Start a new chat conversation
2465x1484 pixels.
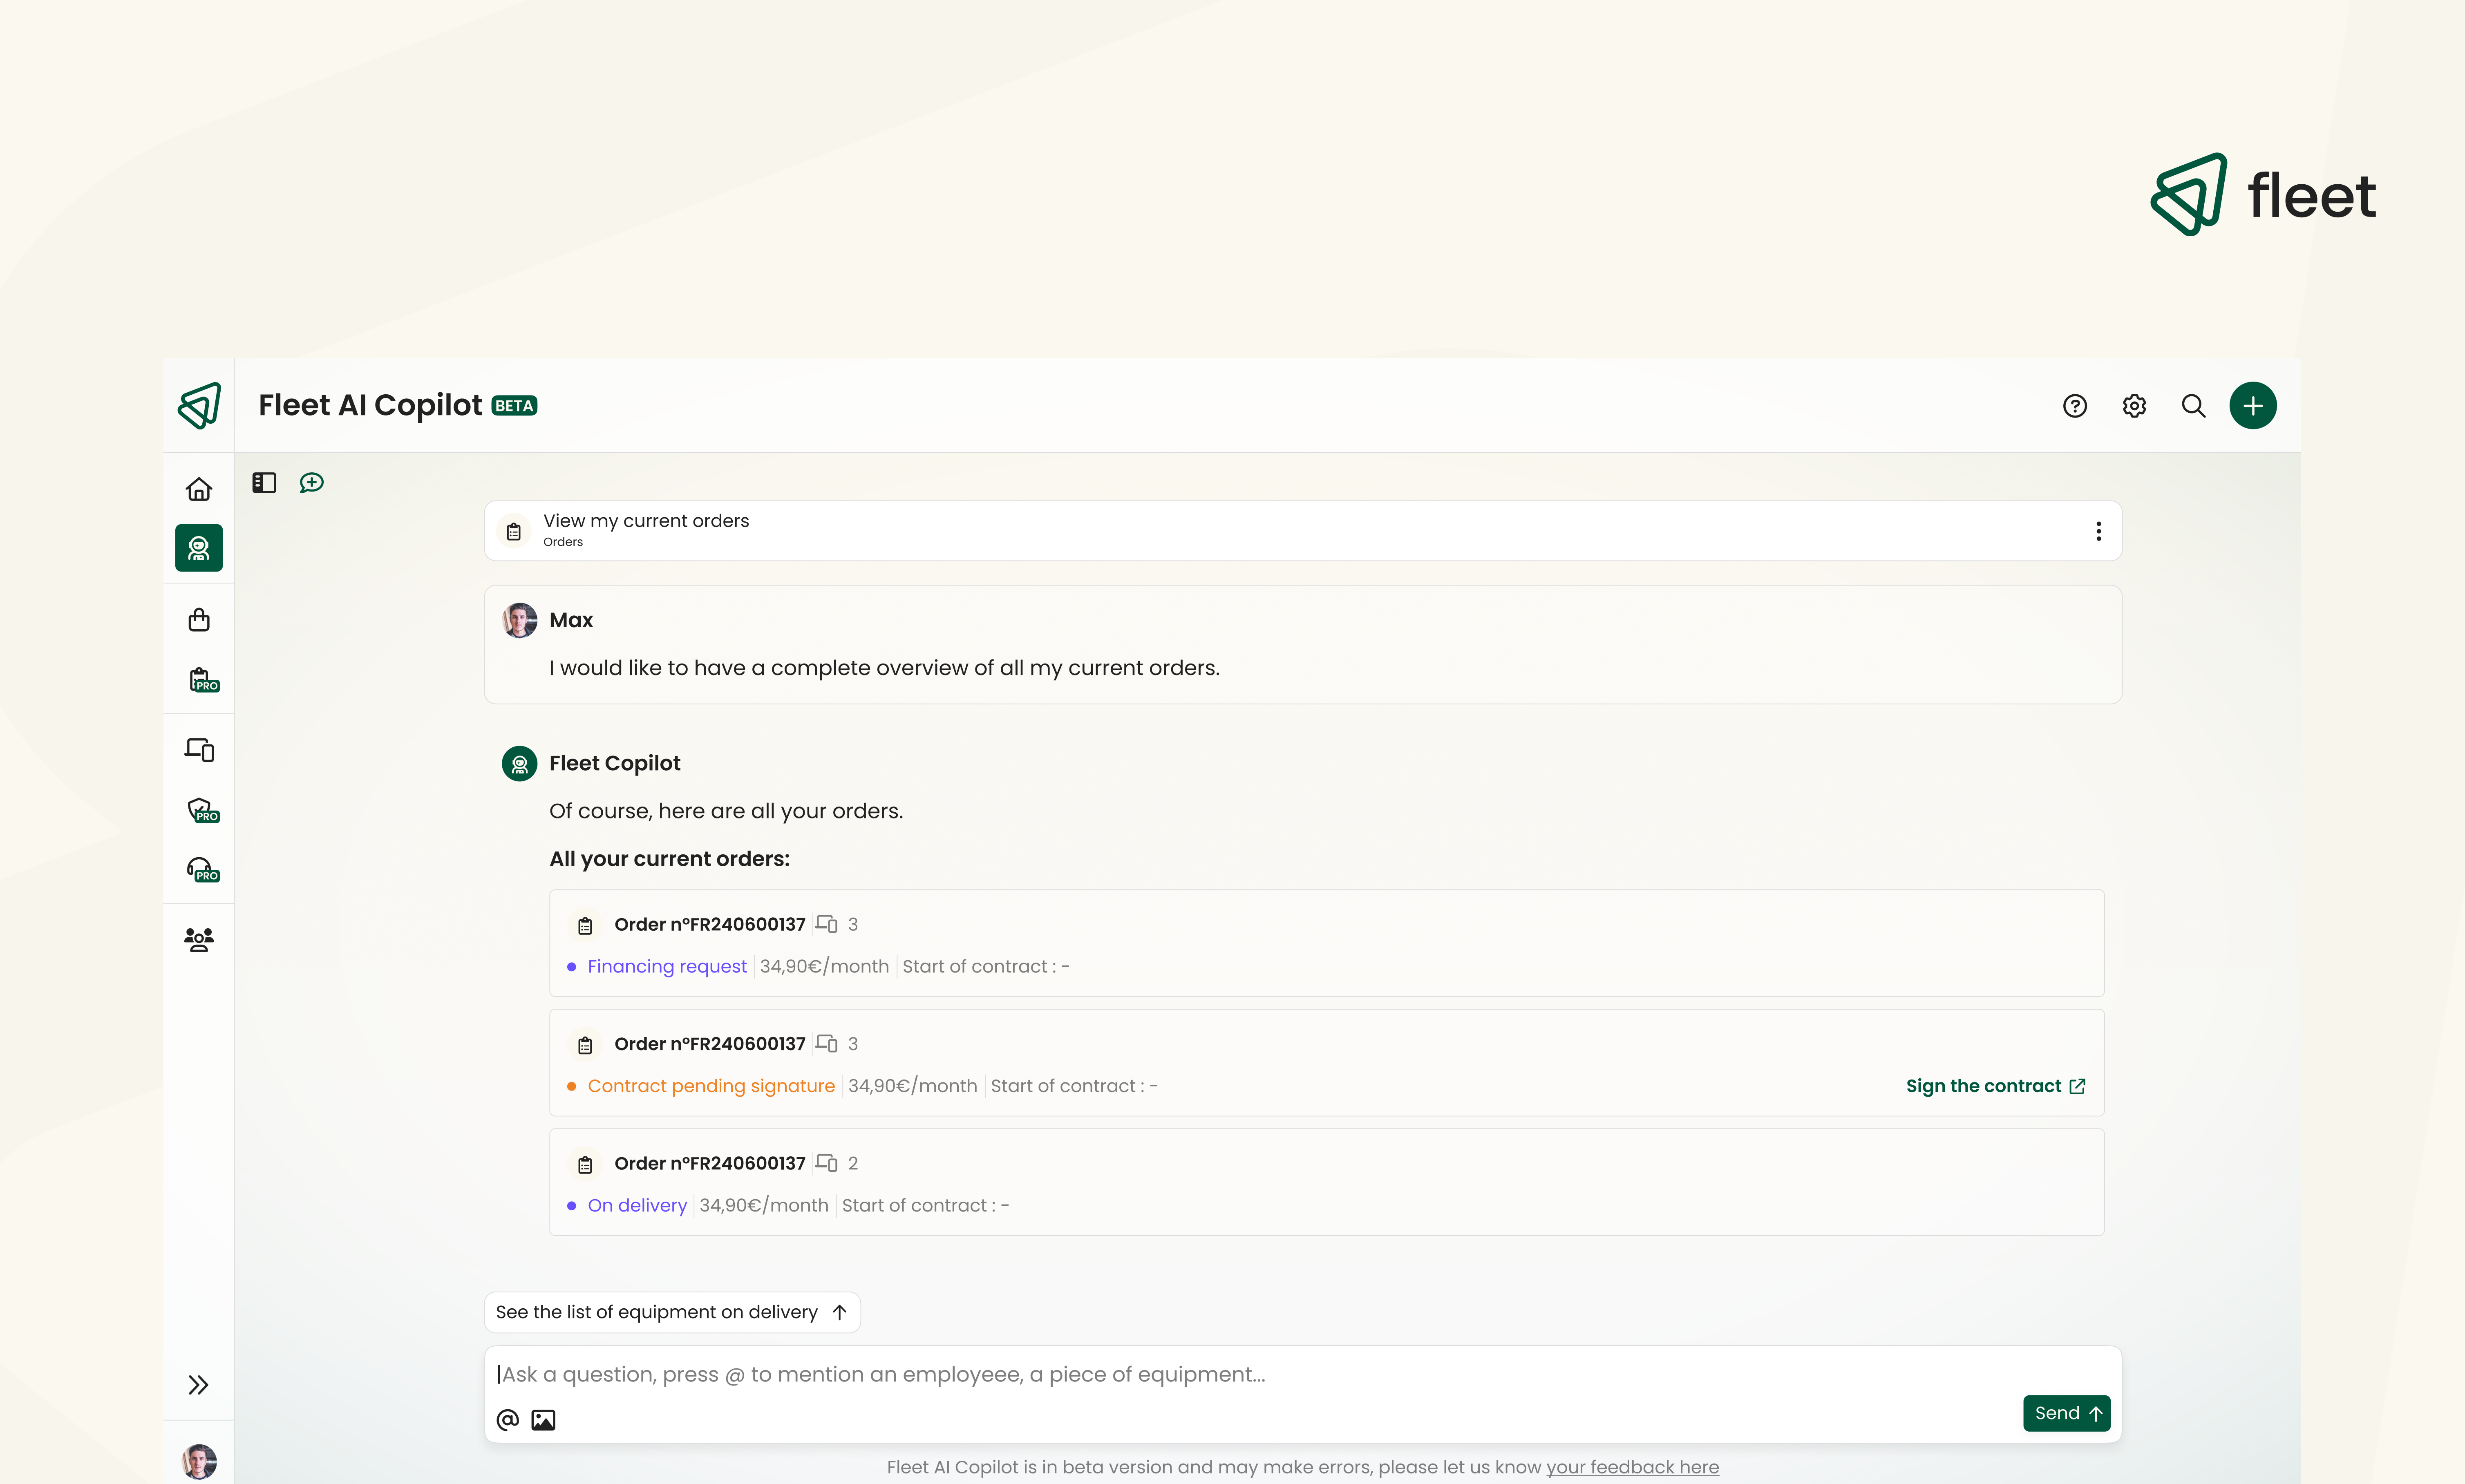[312, 483]
